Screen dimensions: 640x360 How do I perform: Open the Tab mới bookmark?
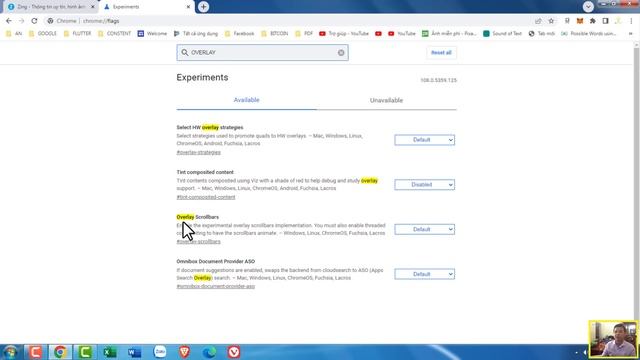pyautogui.click(x=542, y=33)
